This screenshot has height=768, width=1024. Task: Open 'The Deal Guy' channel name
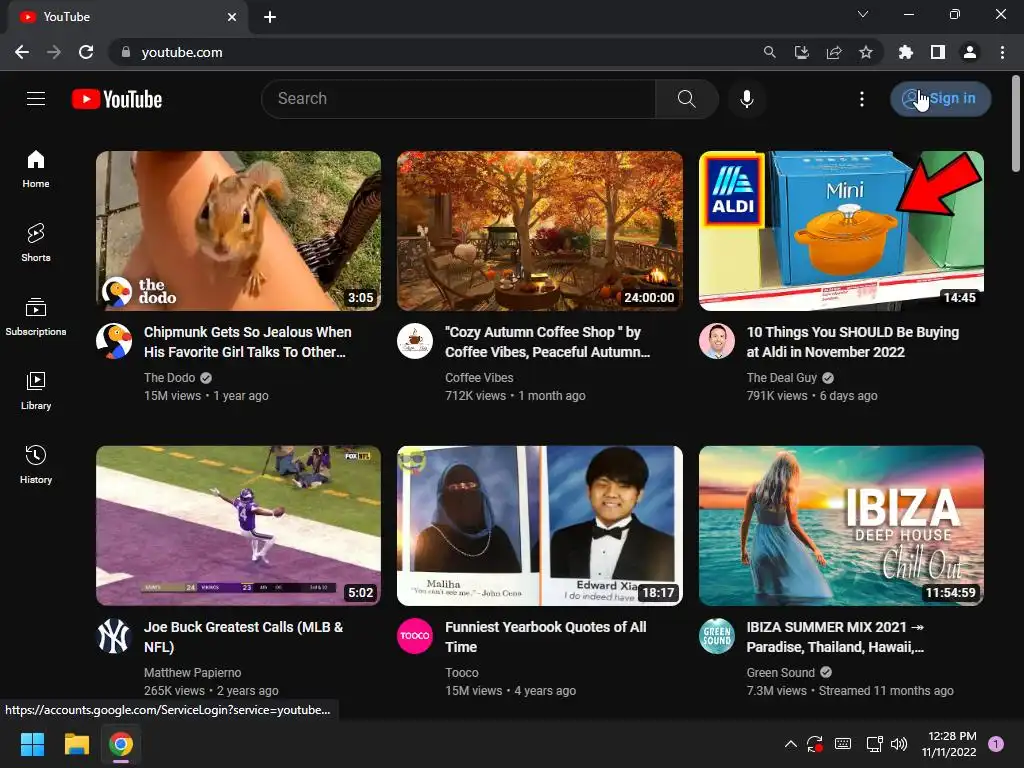[x=782, y=377]
